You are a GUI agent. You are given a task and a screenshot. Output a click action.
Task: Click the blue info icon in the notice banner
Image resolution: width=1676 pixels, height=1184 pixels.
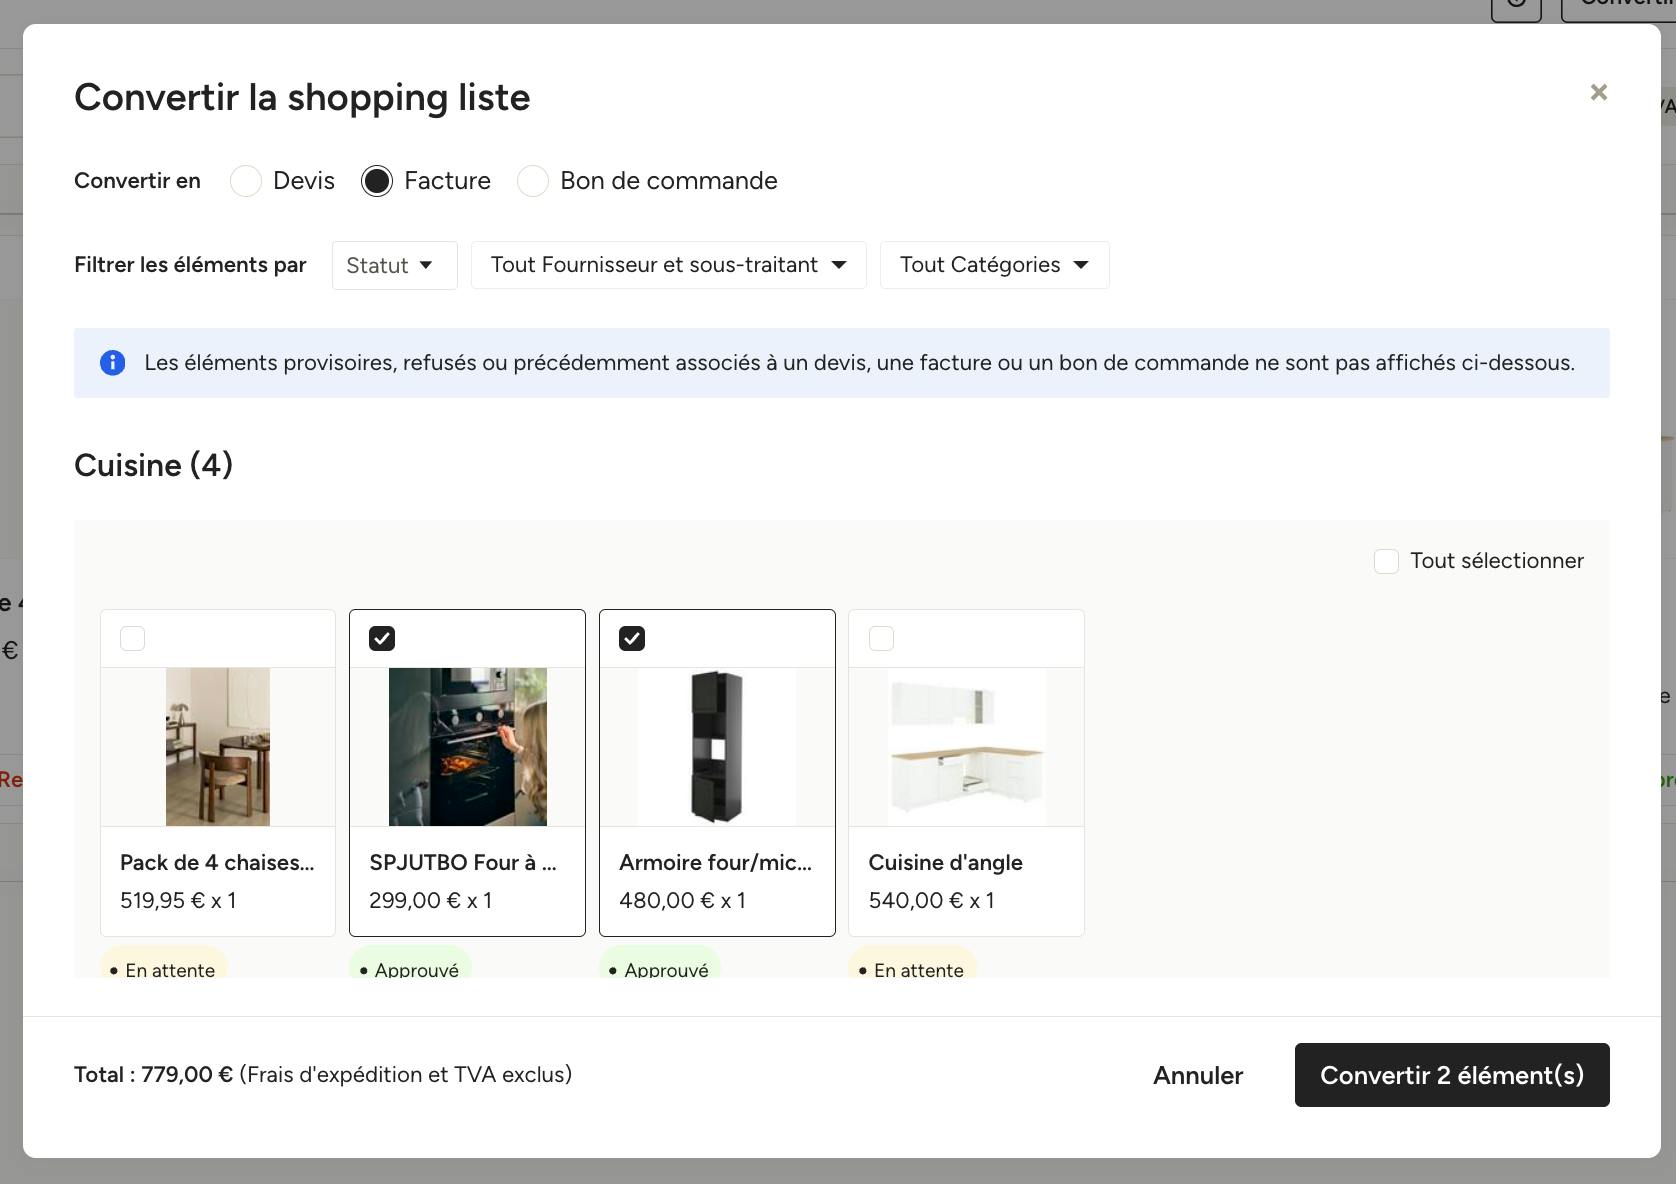point(113,363)
